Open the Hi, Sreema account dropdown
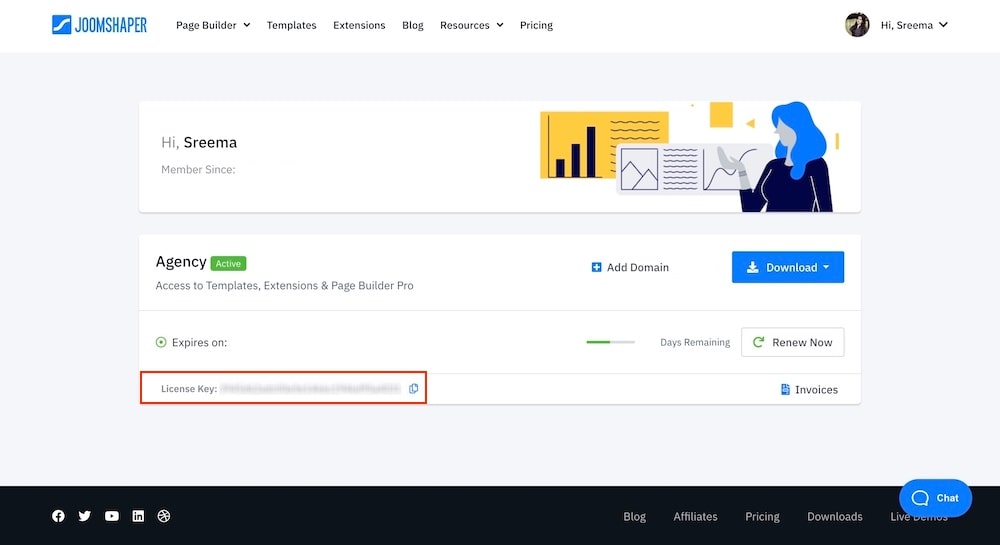 tap(913, 25)
